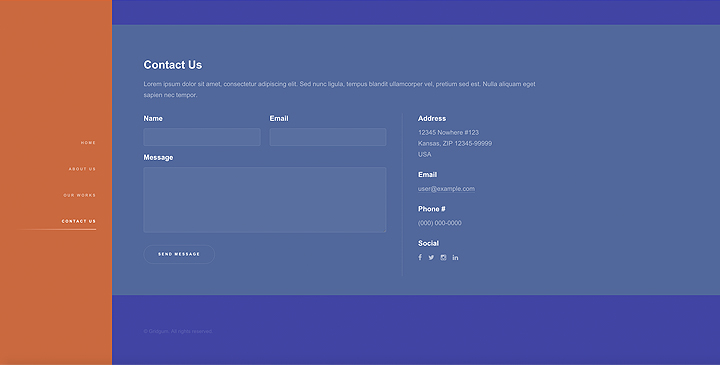
Task: Click the Lorem ipsum intro paragraph
Action: [339, 90]
